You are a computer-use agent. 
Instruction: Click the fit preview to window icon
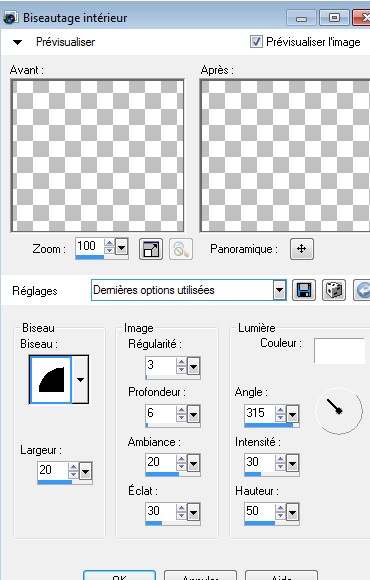coord(151,249)
